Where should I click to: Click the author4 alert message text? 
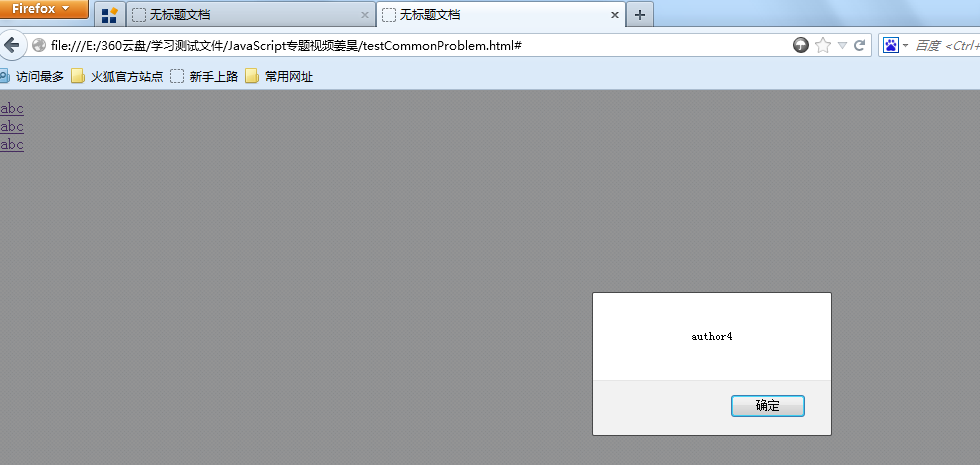712,337
